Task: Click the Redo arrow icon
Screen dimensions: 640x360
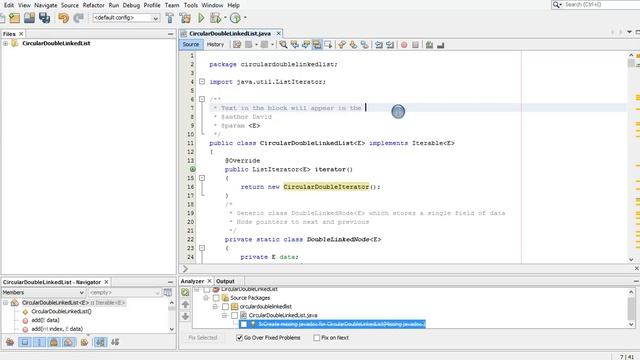Action: pos(78,18)
